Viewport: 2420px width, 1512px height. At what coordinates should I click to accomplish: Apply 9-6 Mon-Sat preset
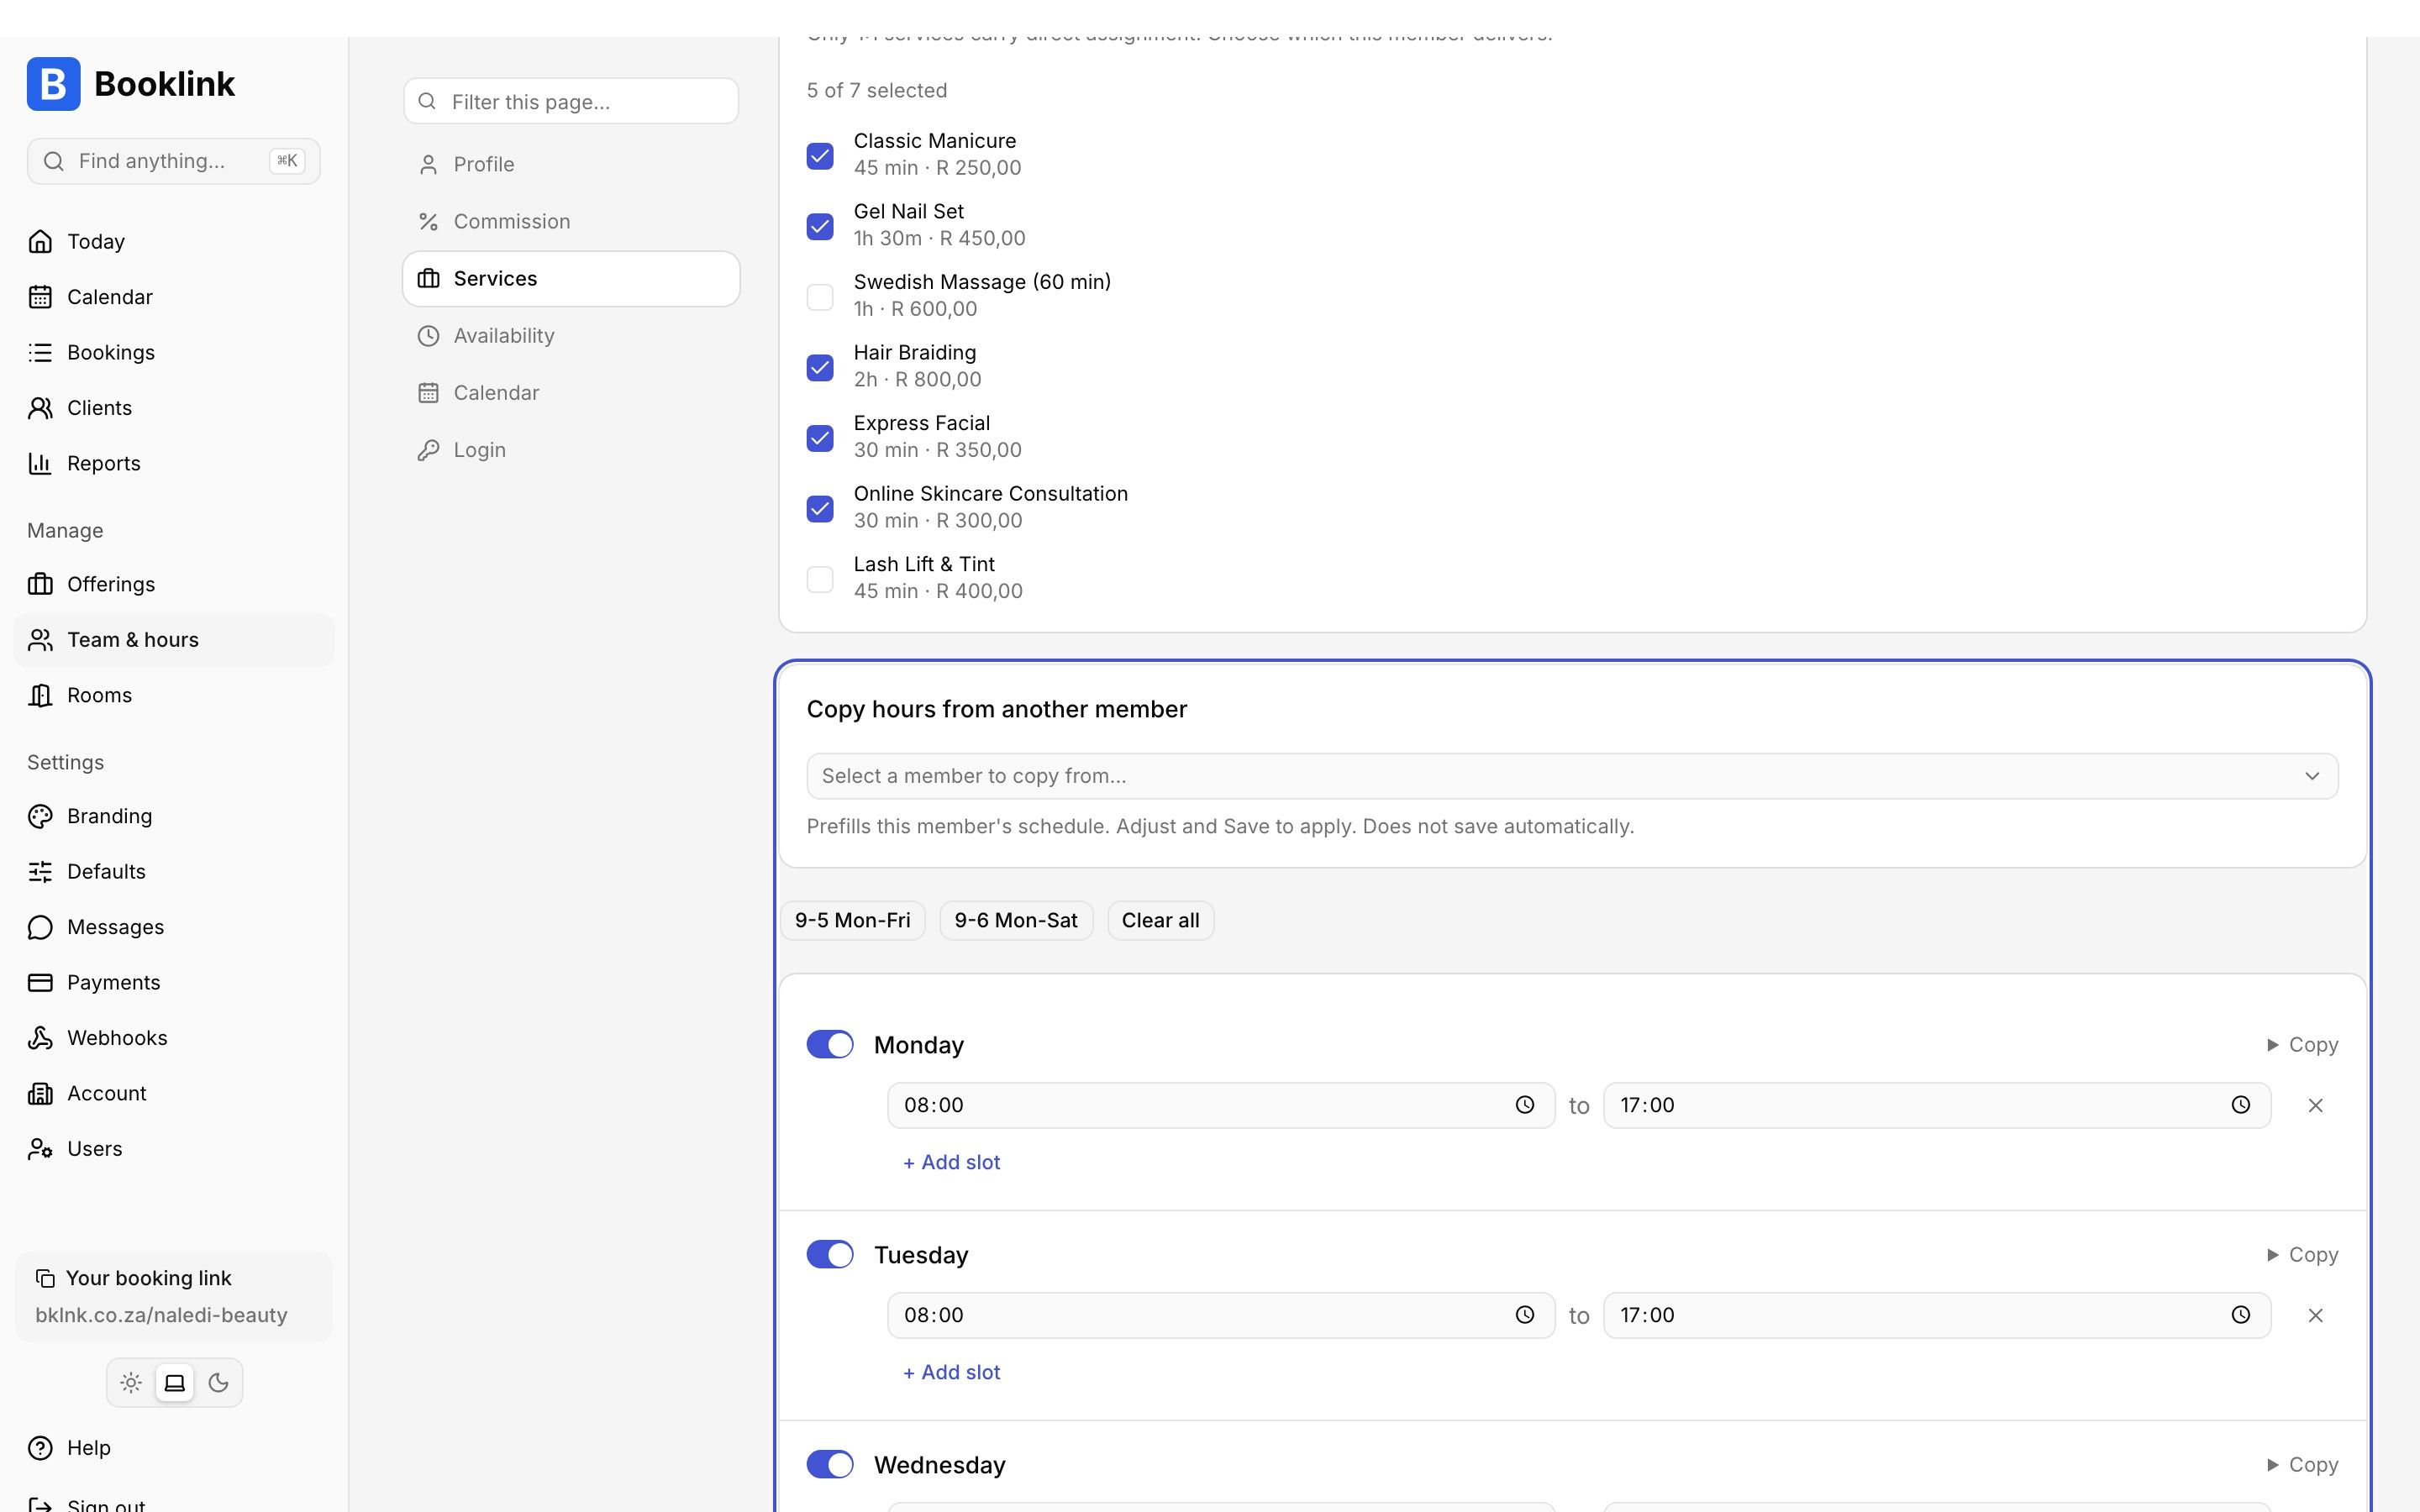[x=1016, y=920]
